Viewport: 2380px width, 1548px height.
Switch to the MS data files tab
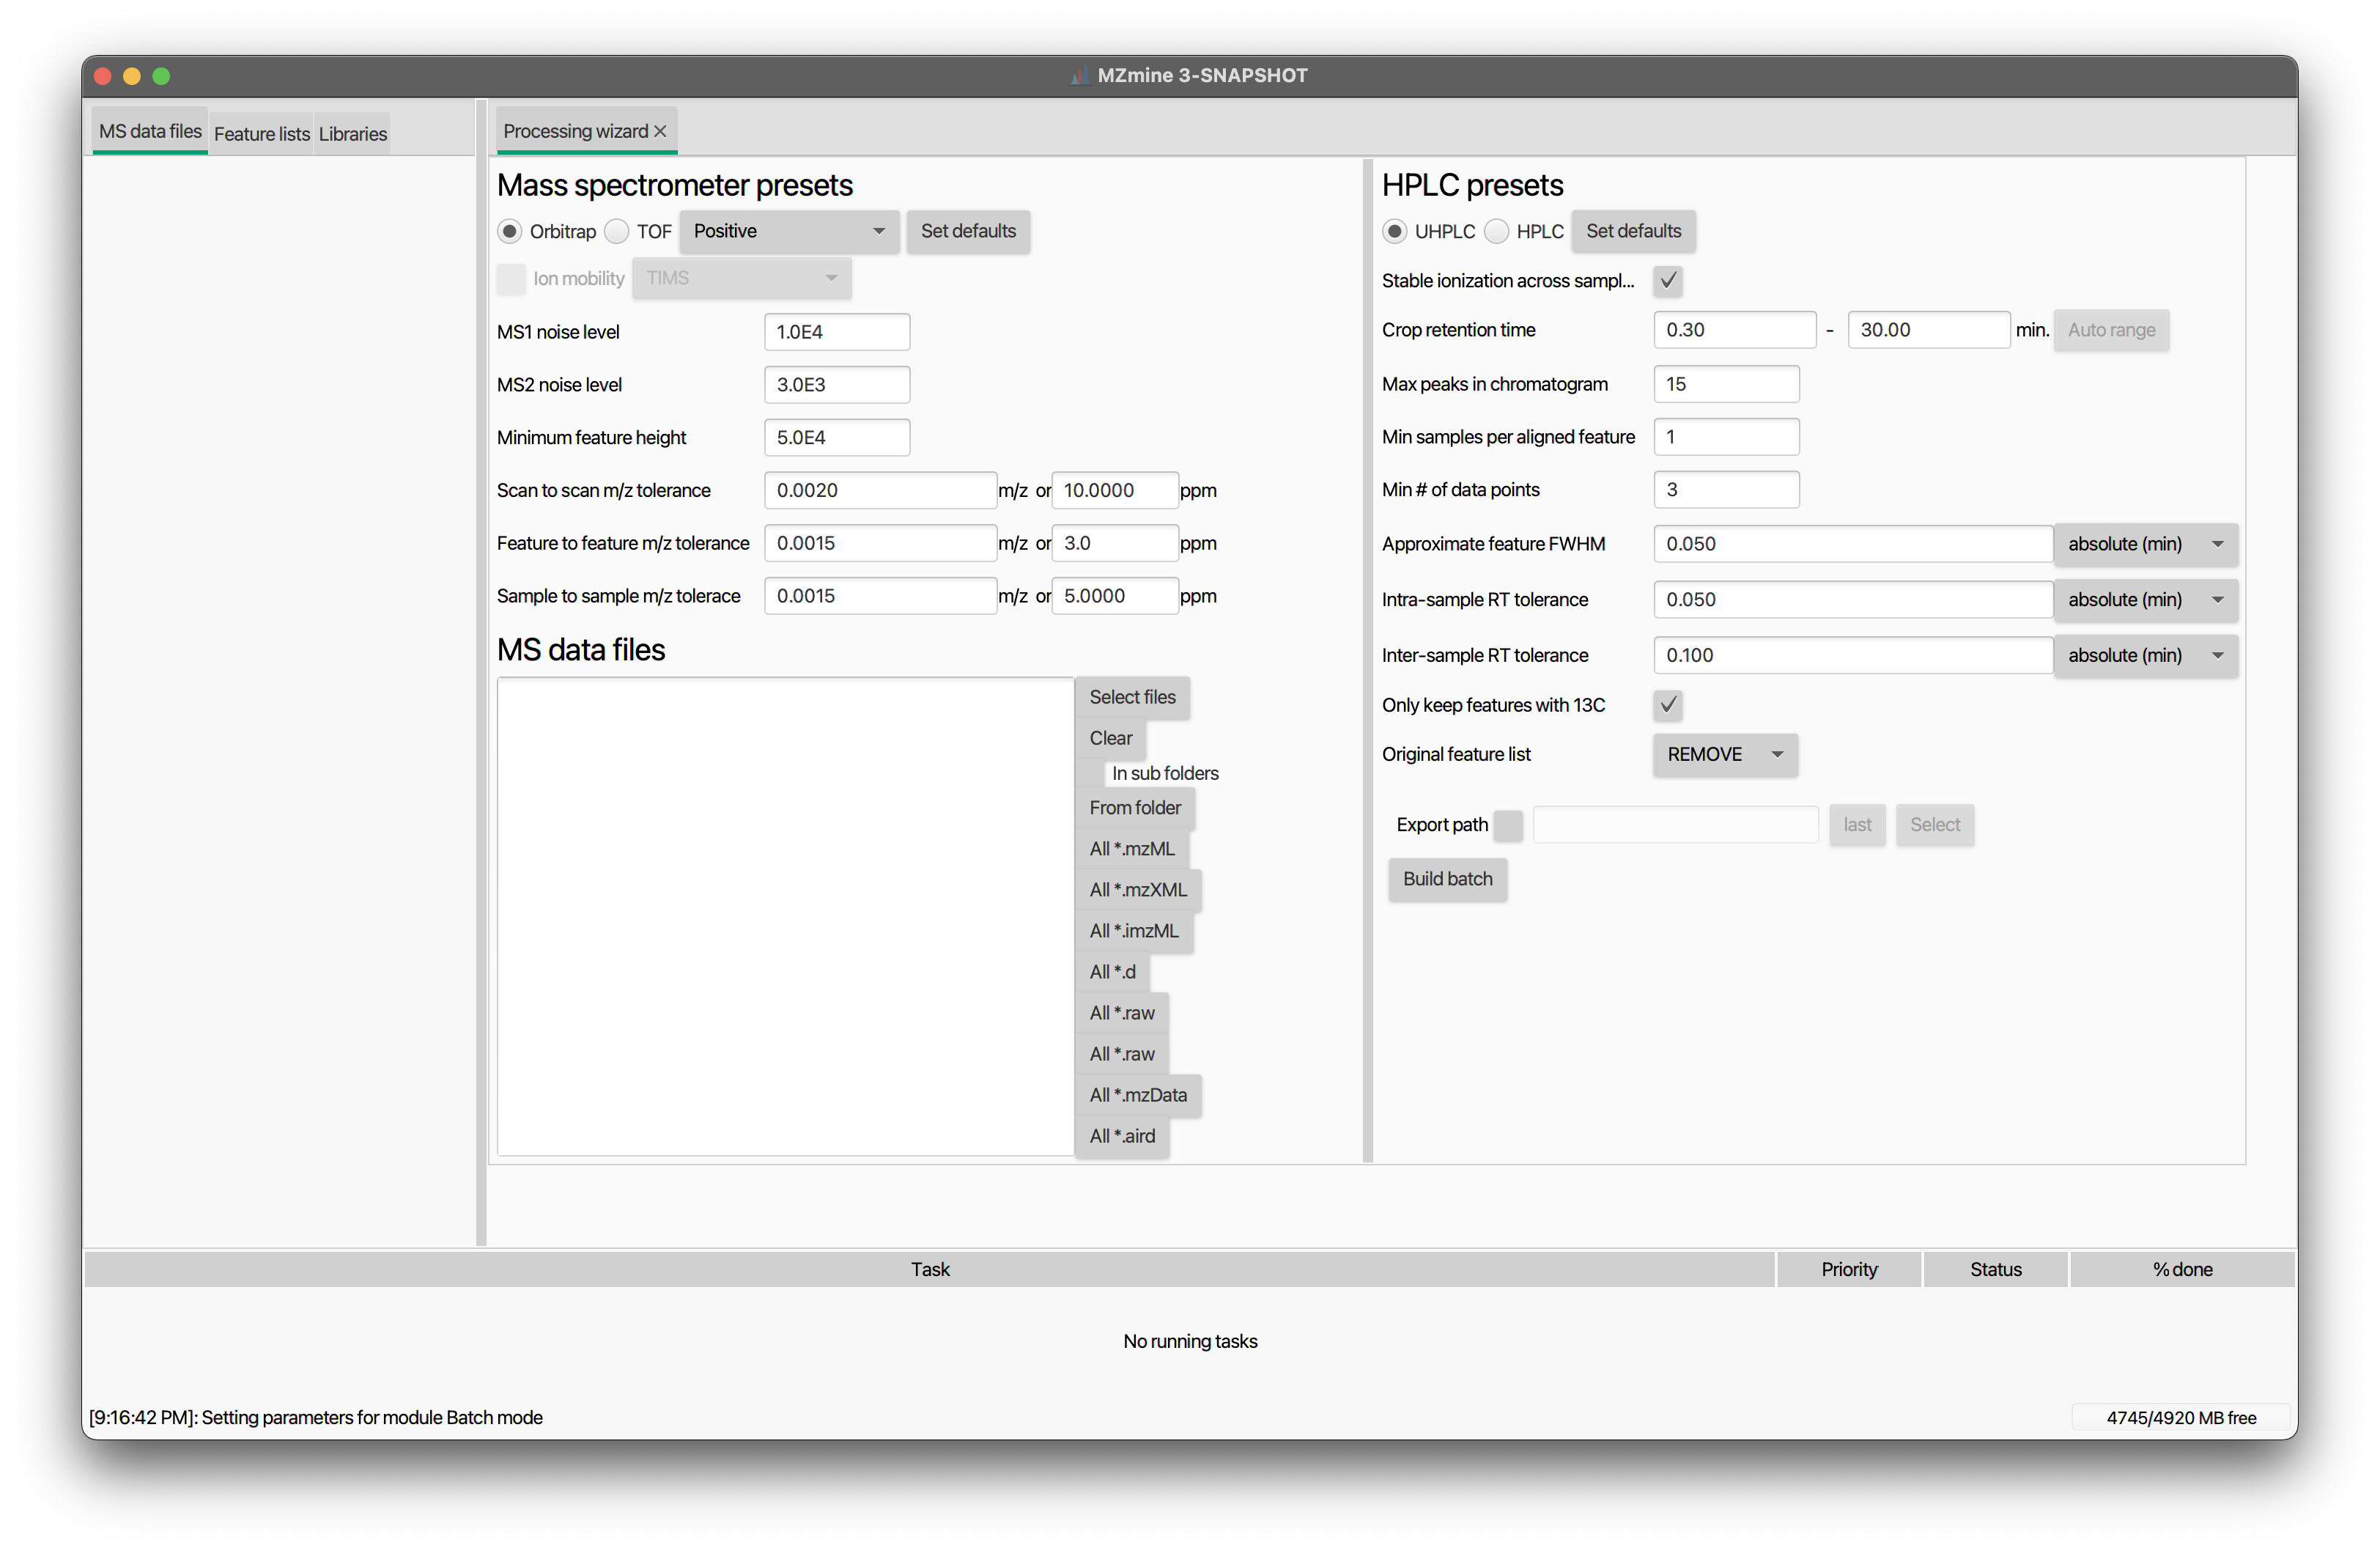tap(150, 131)
